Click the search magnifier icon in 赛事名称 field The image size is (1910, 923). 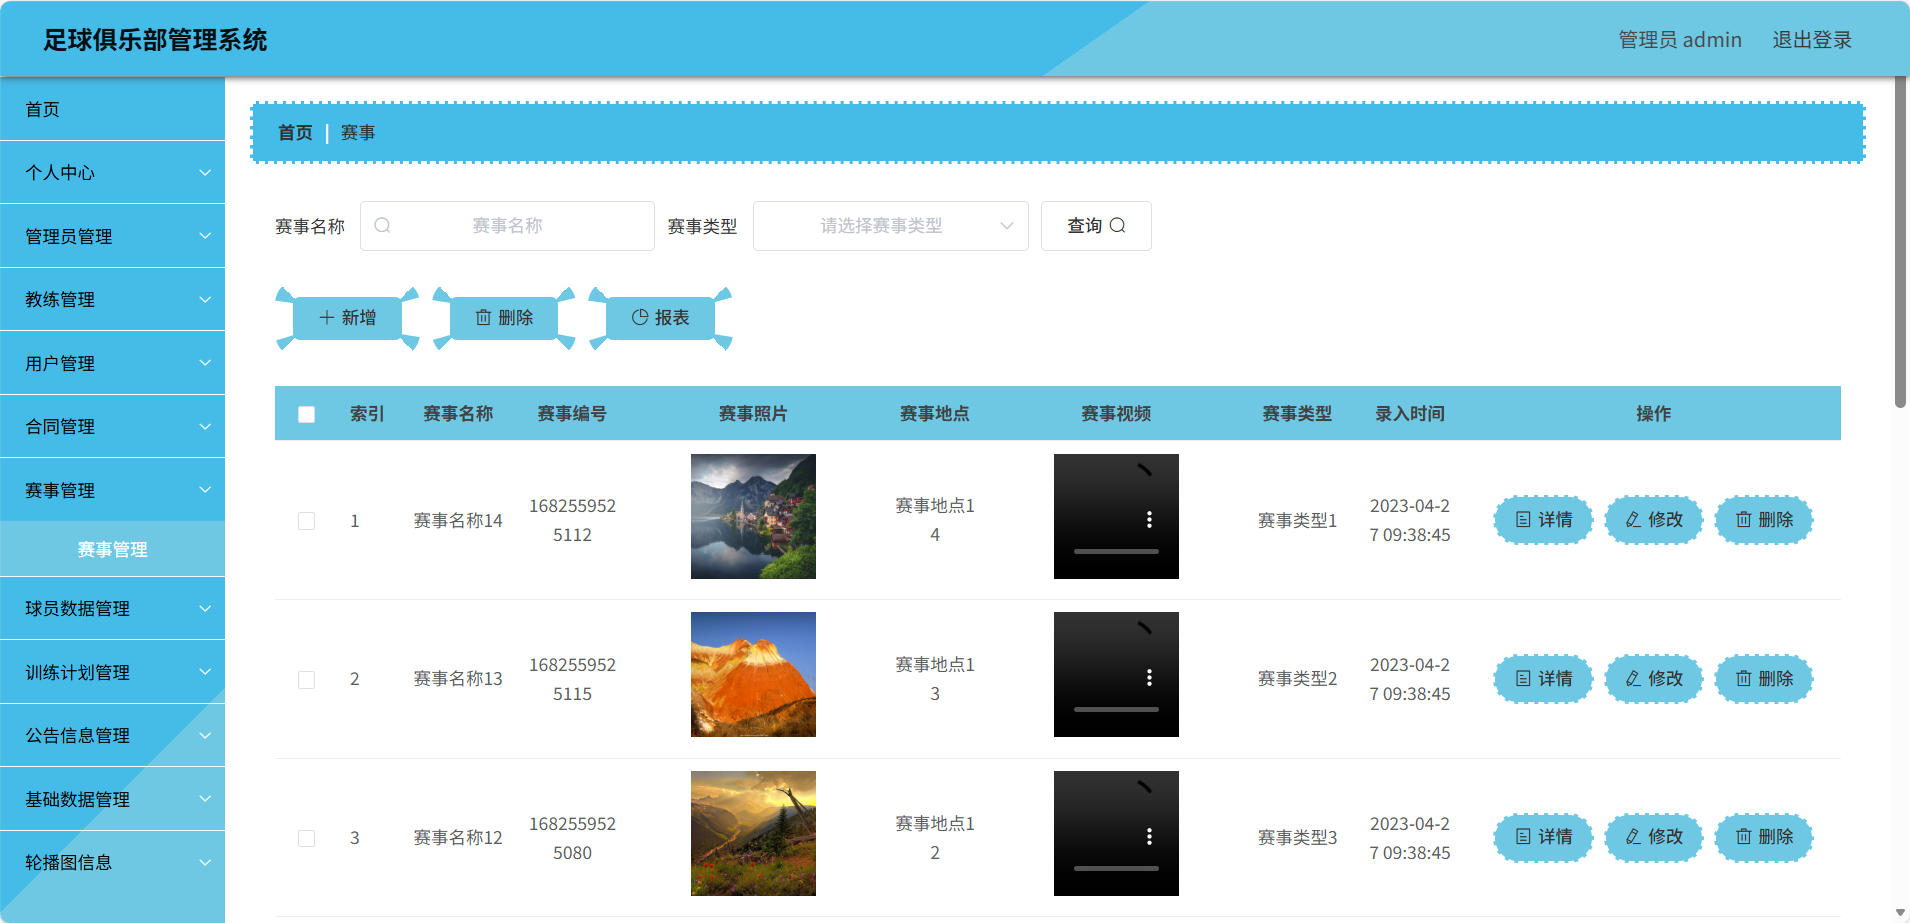click(382, 226)
